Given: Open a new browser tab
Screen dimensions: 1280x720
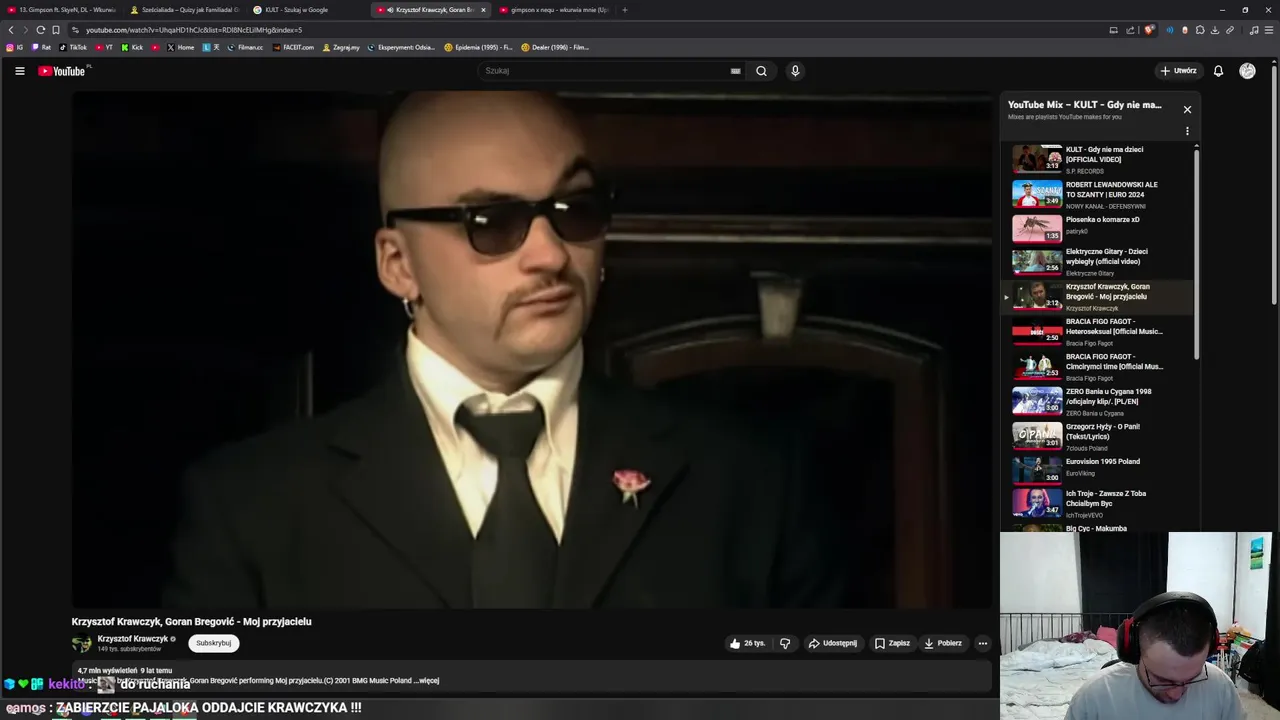Looking at the screenshot, I should [x=625, y=10].
